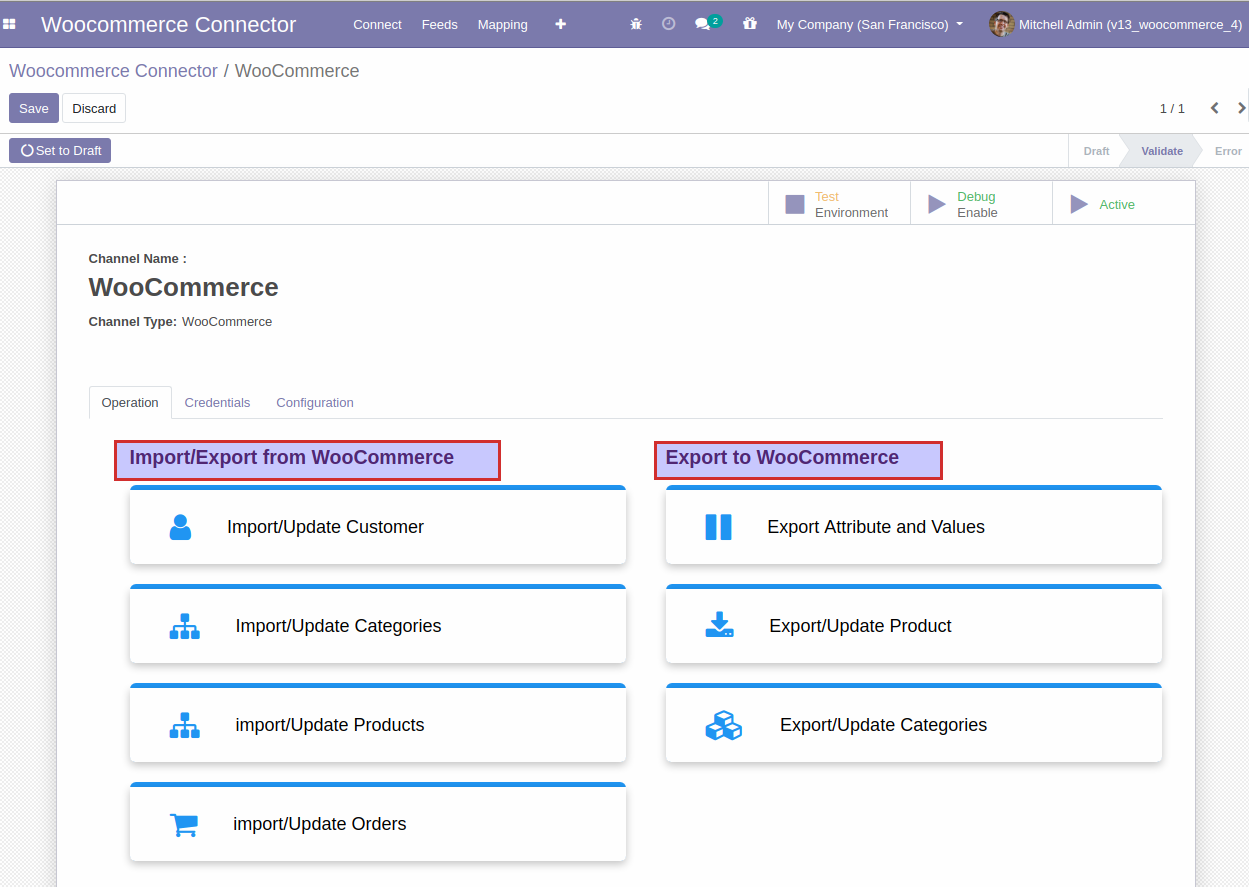Click the WooCommerce channel name field

184,287
